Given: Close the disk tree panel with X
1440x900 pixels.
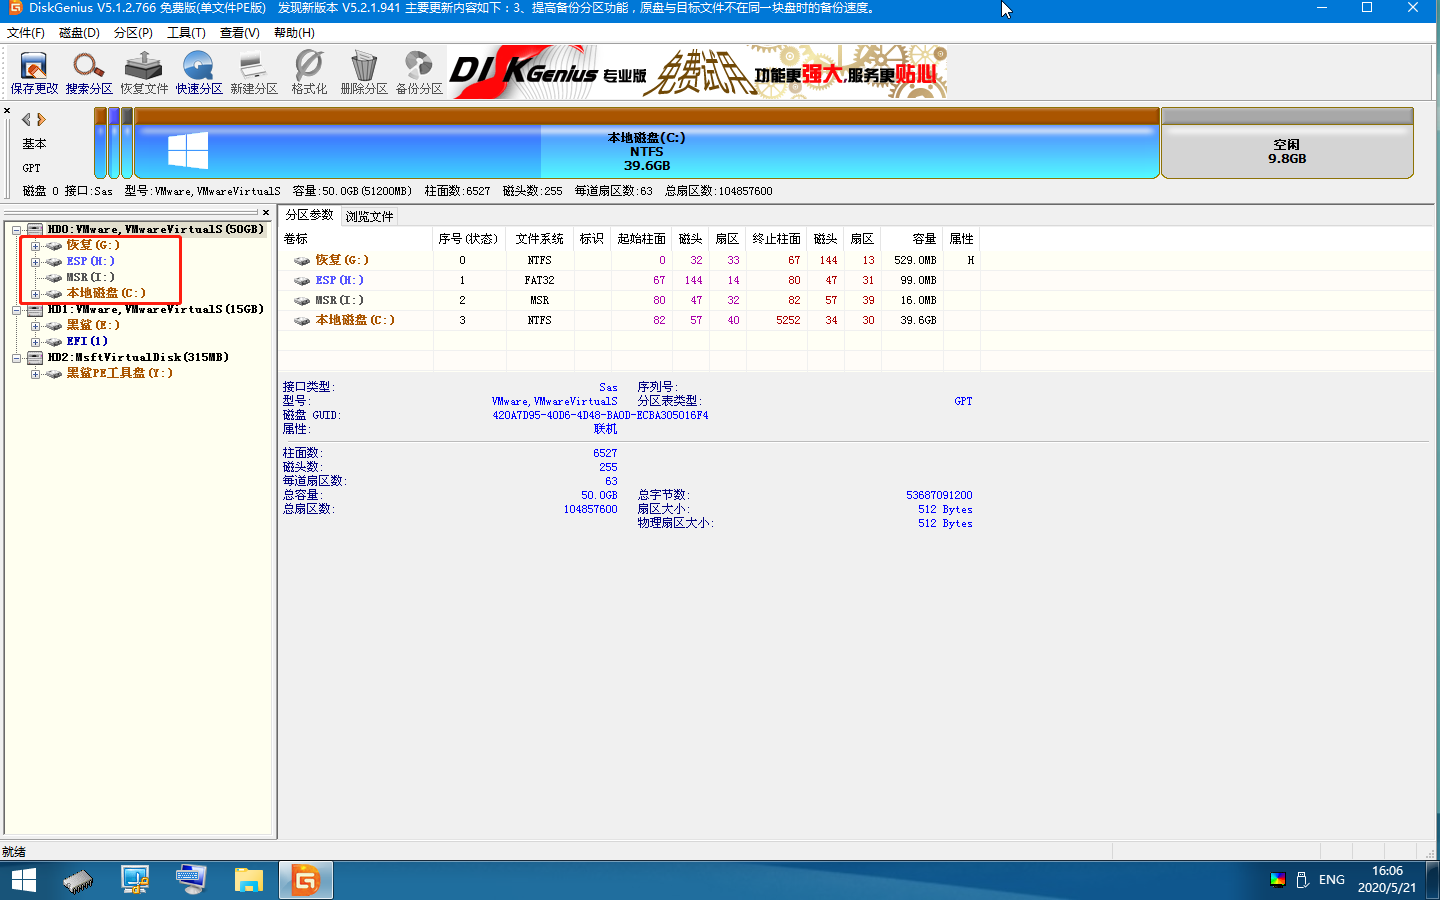Looking at the screenshot, I should pos(266,212).
